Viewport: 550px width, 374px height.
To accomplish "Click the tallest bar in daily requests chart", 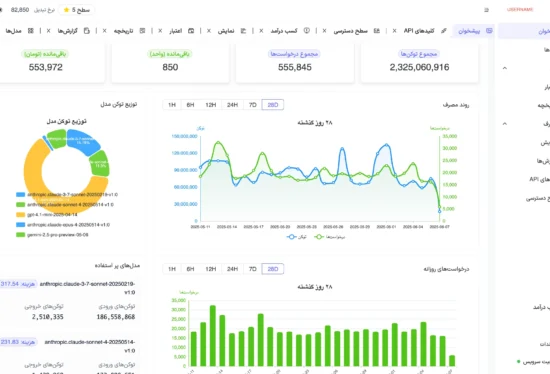I will coord(213,336).
